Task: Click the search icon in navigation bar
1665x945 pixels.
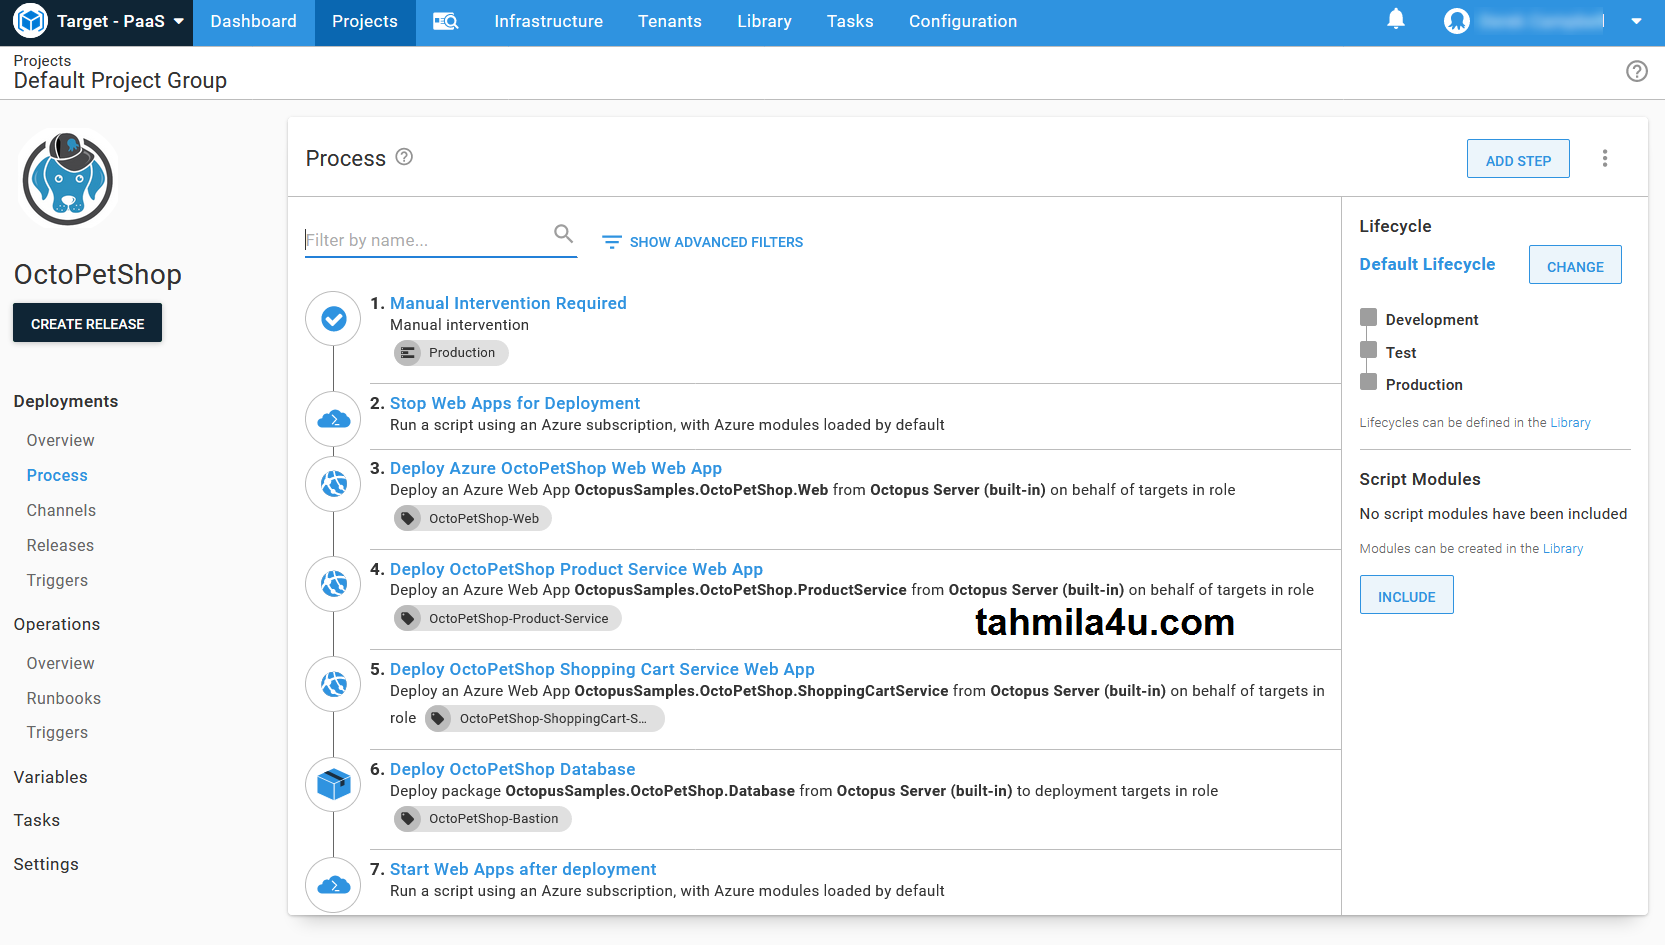Action: (x=445, y=21)
